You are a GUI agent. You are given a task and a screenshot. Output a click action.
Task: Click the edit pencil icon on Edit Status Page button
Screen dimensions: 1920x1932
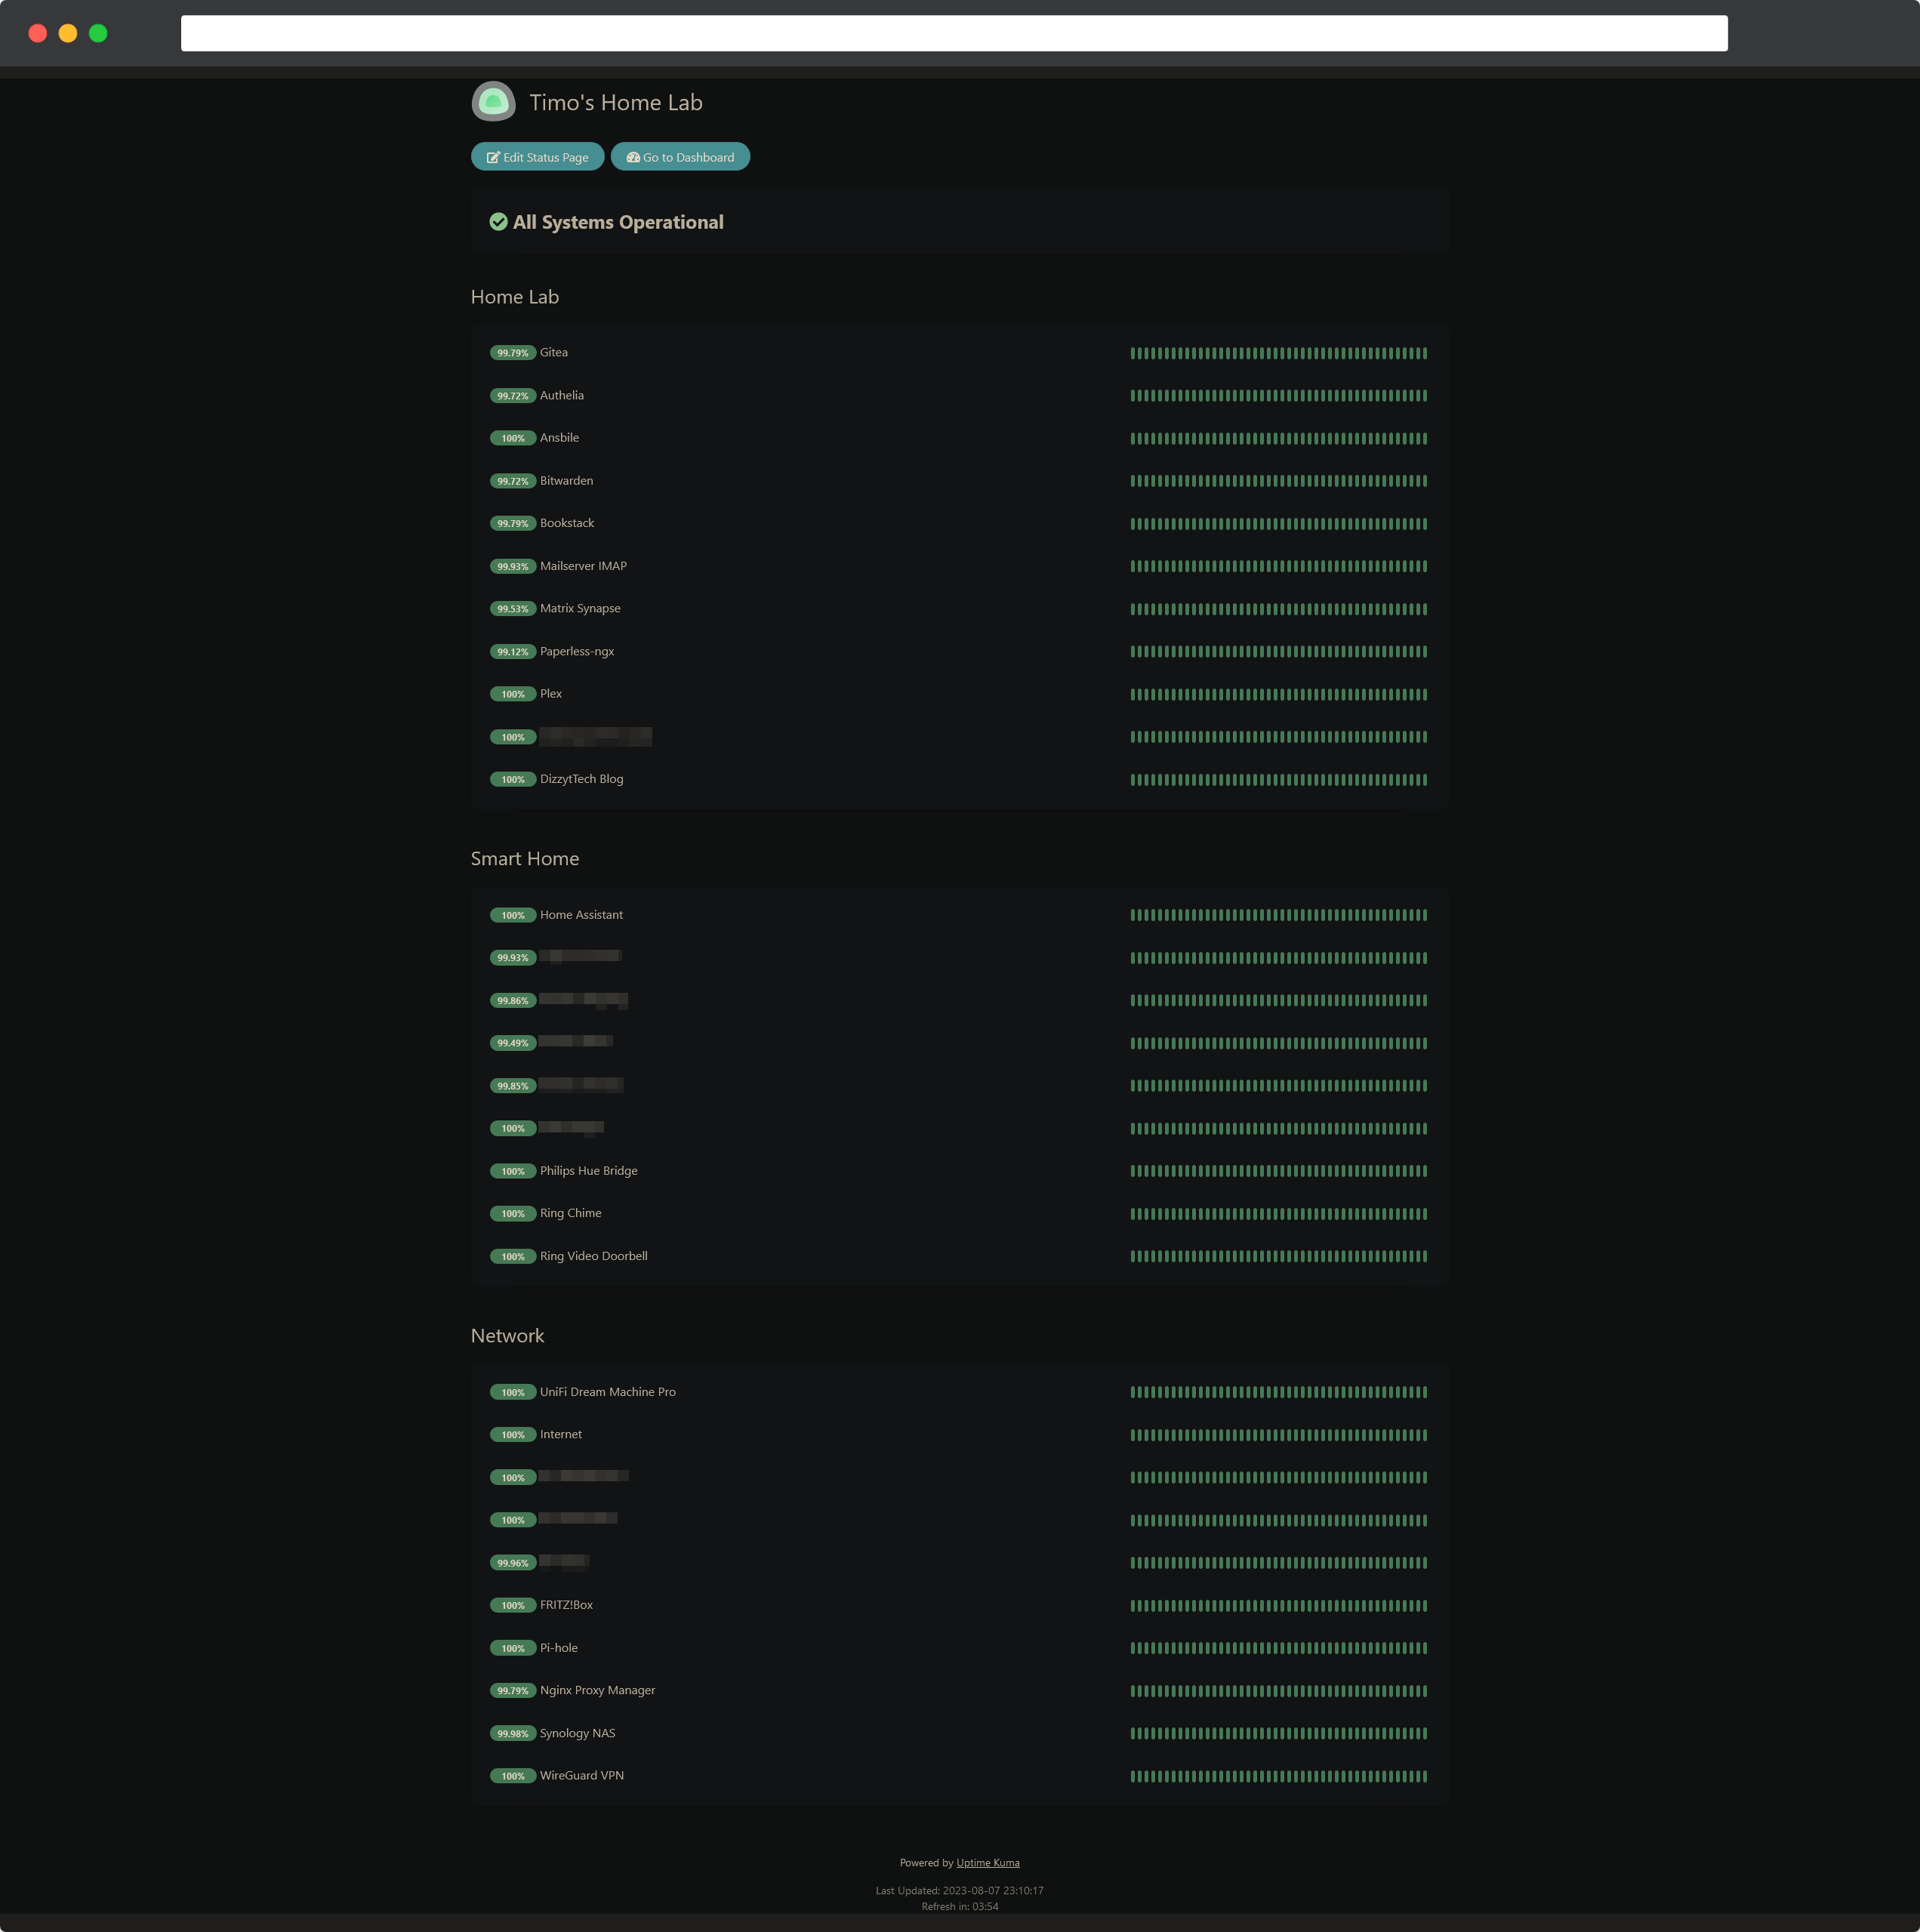(494, 156)
